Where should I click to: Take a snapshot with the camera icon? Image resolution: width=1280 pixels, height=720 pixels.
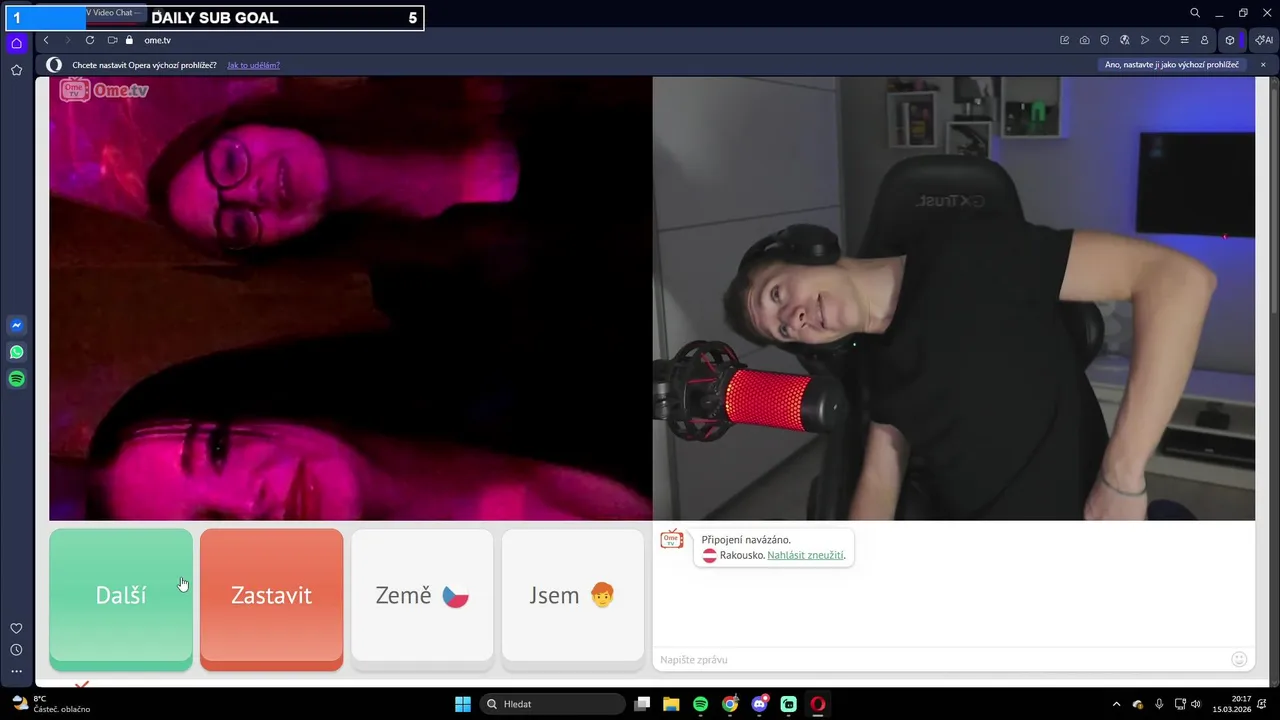(1085, 40)
